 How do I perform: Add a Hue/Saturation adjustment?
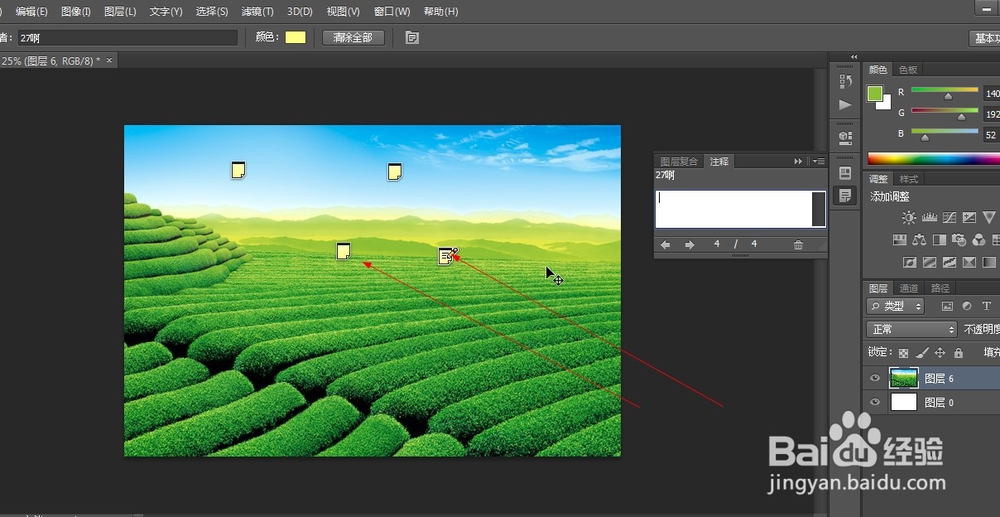tap(899, 240)
